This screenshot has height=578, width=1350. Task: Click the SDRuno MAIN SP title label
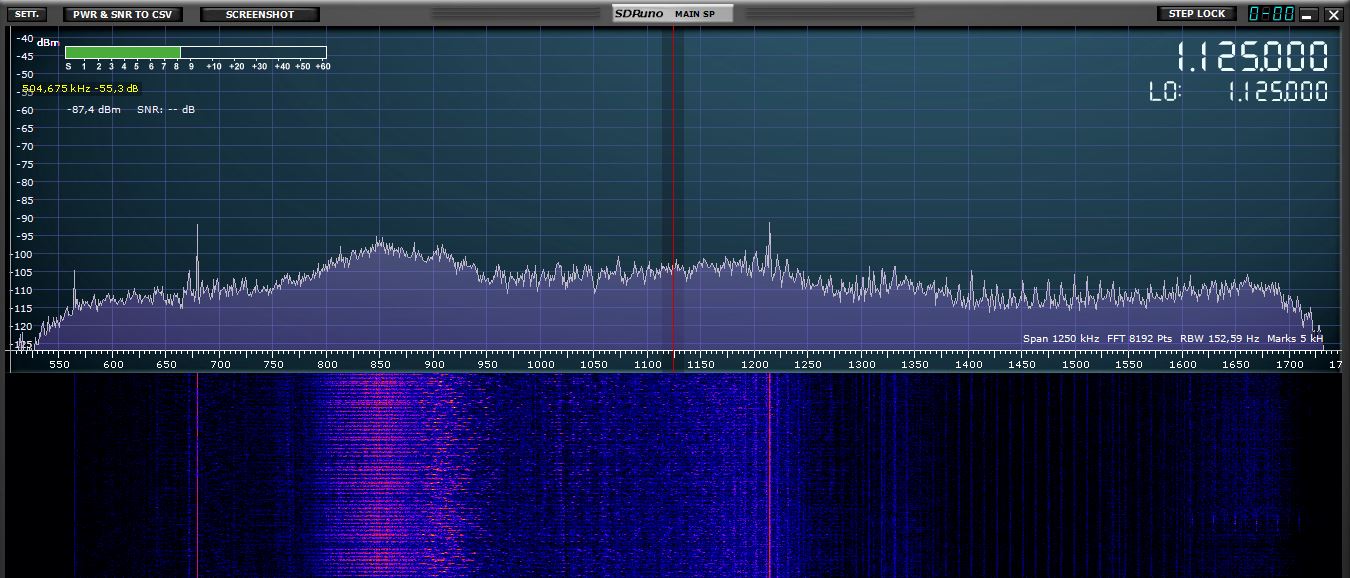pyautogui.click(x=672, y=13)
